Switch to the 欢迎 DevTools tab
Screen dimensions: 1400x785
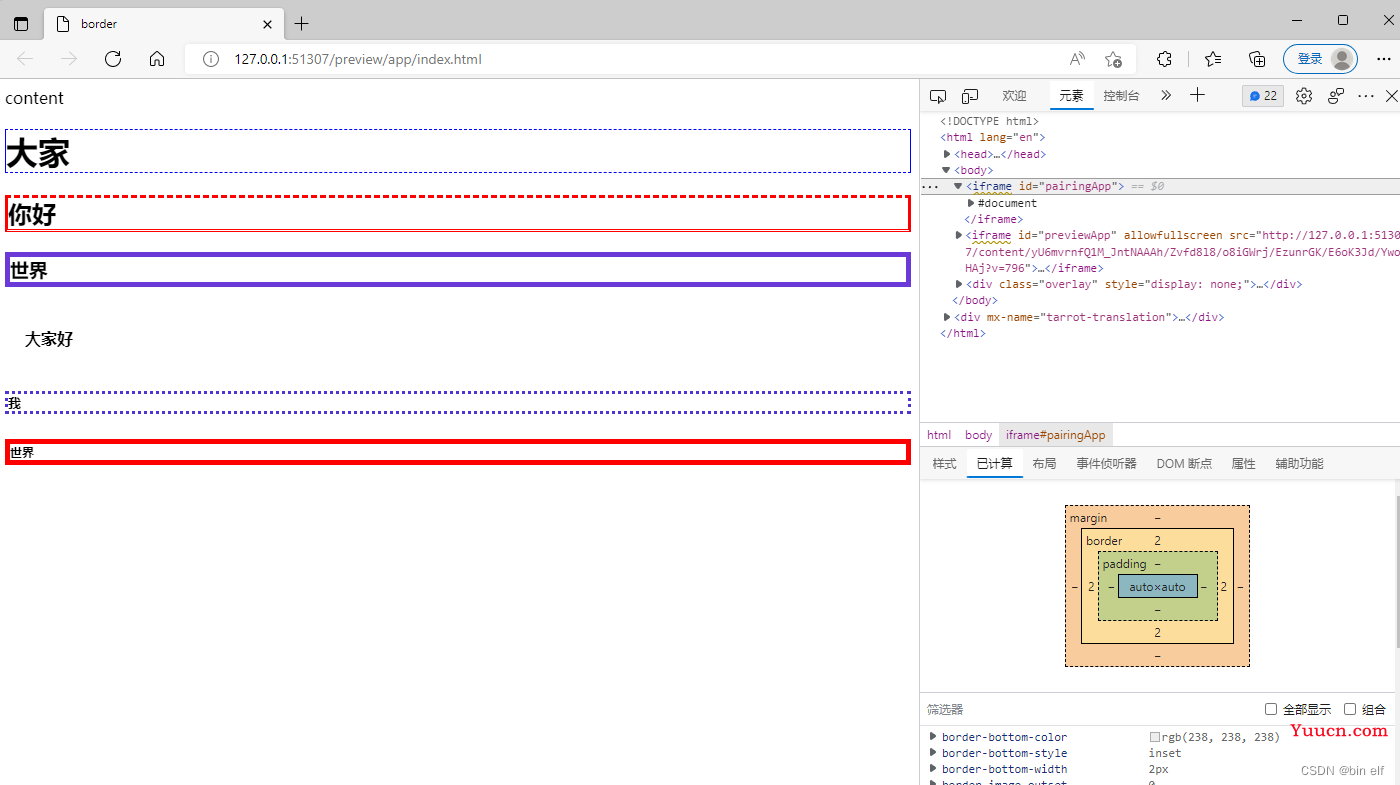(1014, 96)
